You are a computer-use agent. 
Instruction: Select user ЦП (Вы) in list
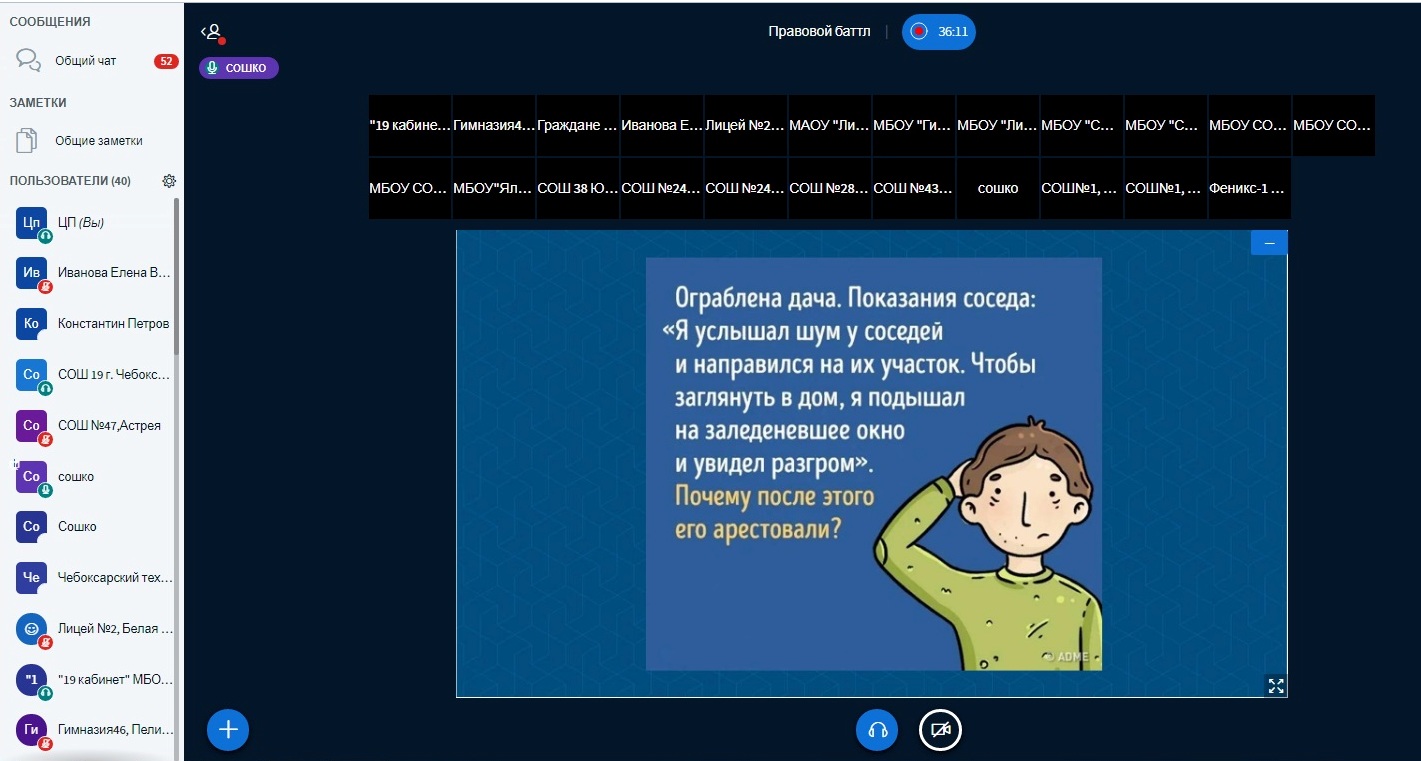pyautogui.click(x=92, y=222)
